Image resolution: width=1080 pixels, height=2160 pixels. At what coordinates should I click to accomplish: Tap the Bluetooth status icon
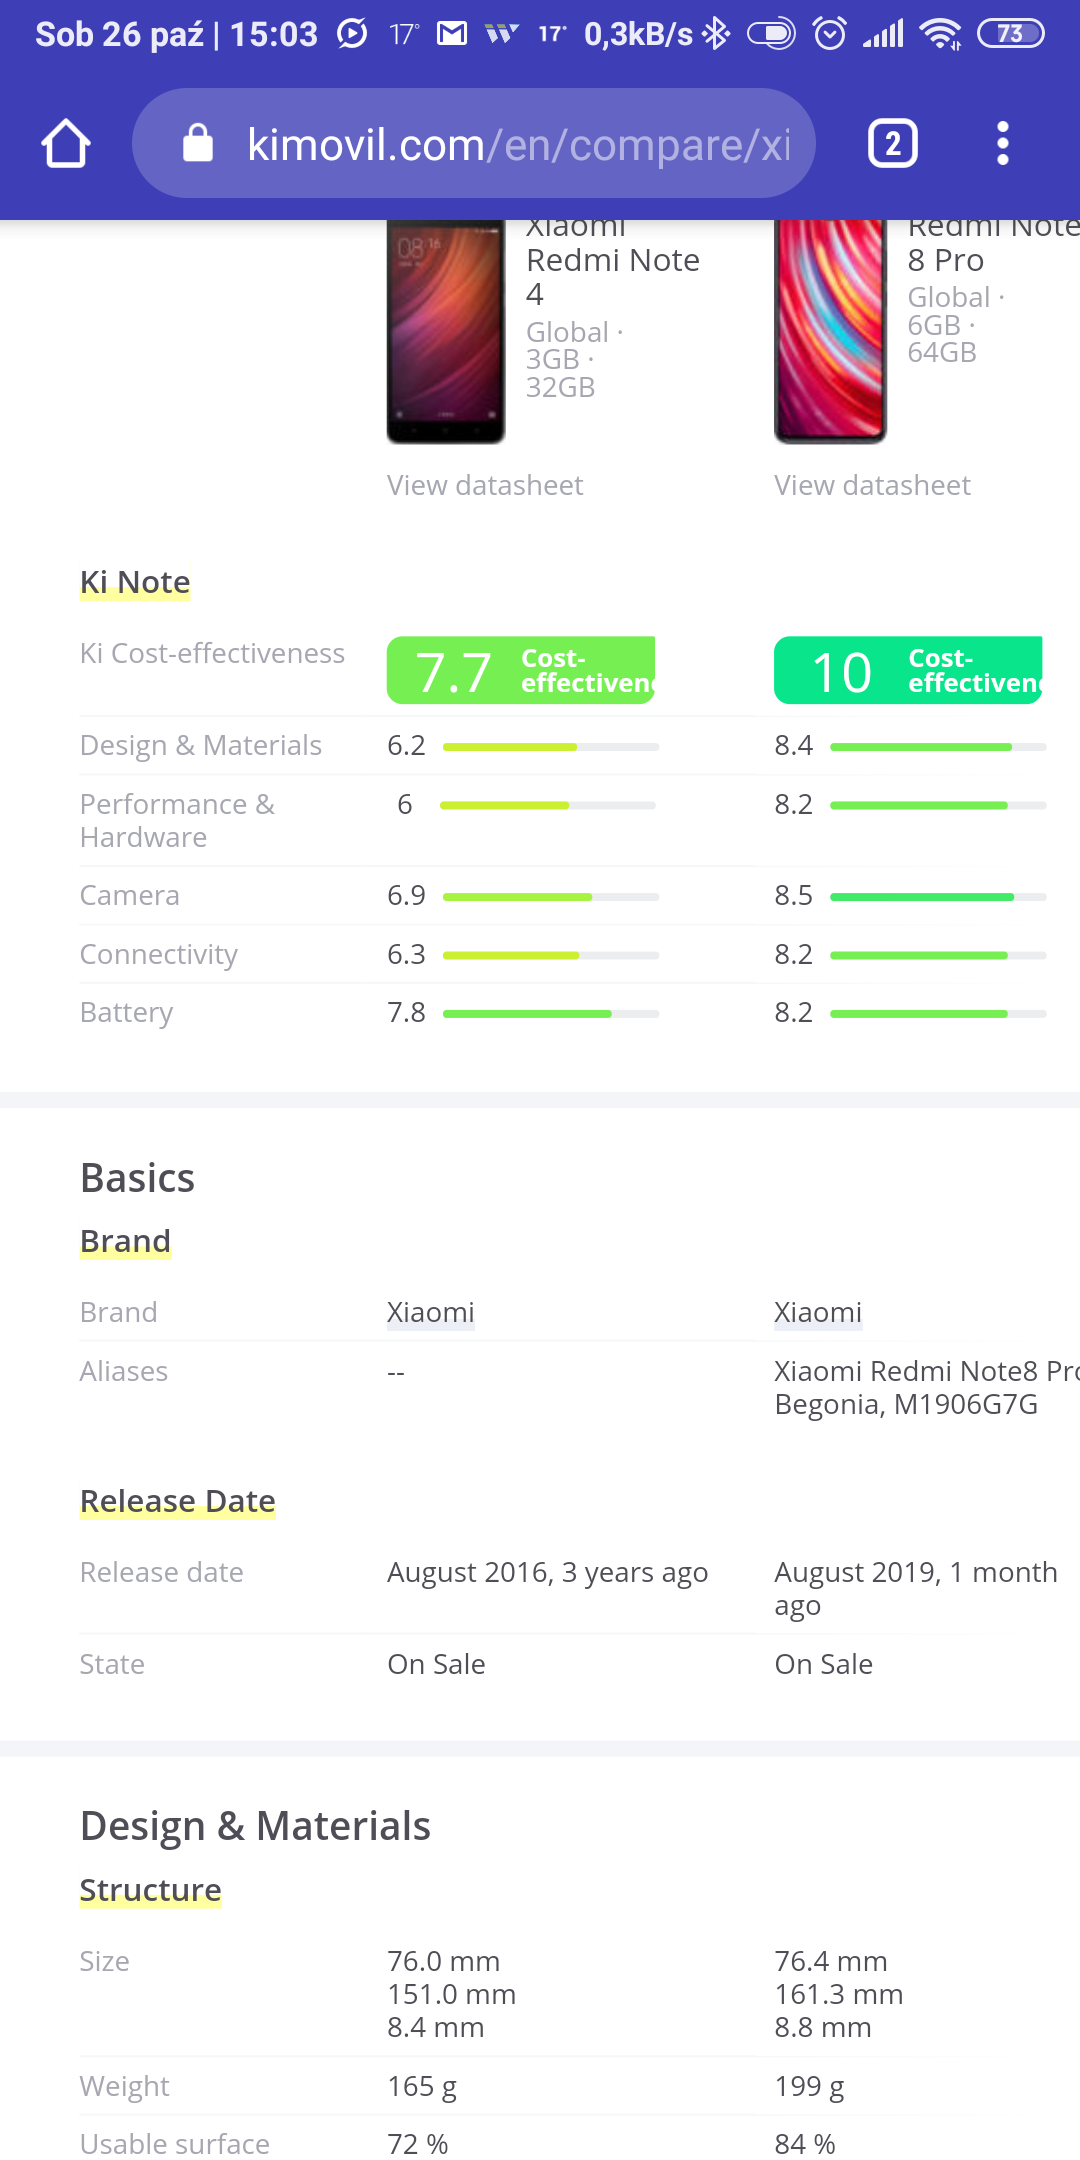point(716,35)
